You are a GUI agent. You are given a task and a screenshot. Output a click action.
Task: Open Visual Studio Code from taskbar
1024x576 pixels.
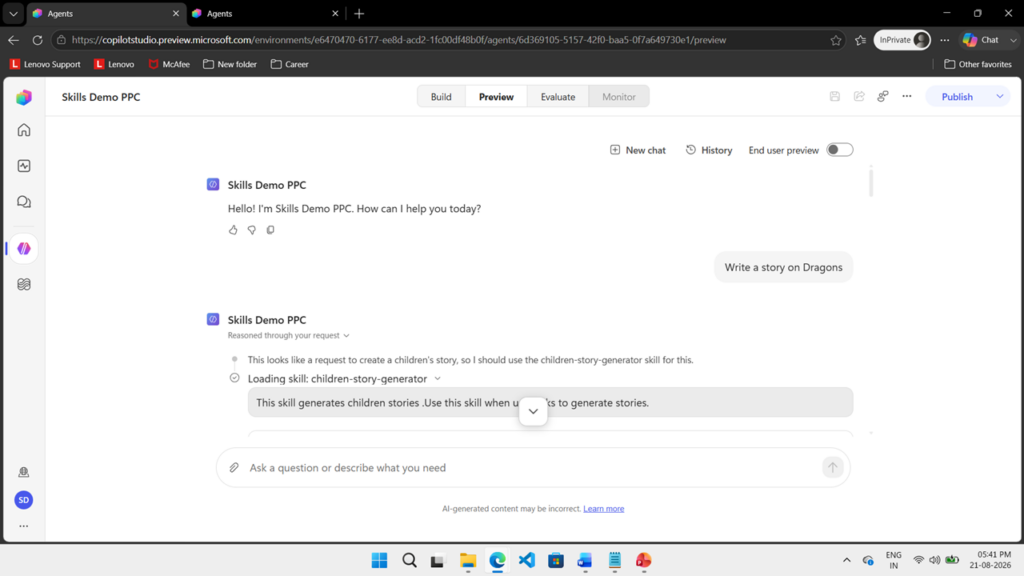pyautogui.click(x=527, y=560)
